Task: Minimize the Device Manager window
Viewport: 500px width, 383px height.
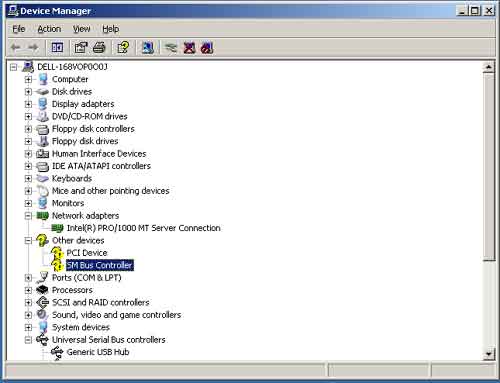Action: [x=461, y=11]
